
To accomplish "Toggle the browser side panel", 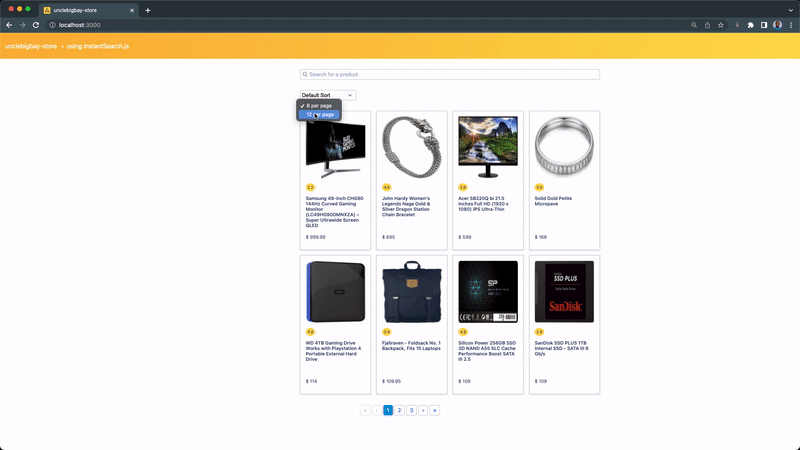I will tap(764, 25).
